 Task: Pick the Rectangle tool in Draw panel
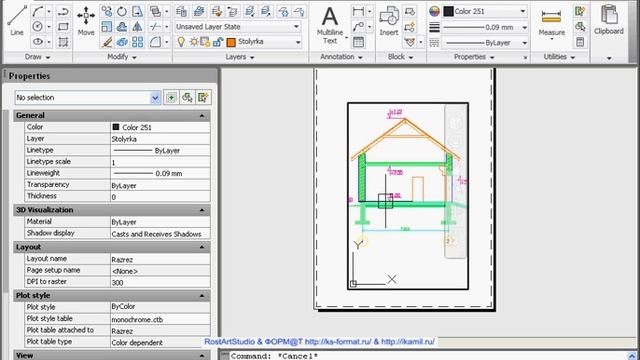63,27
